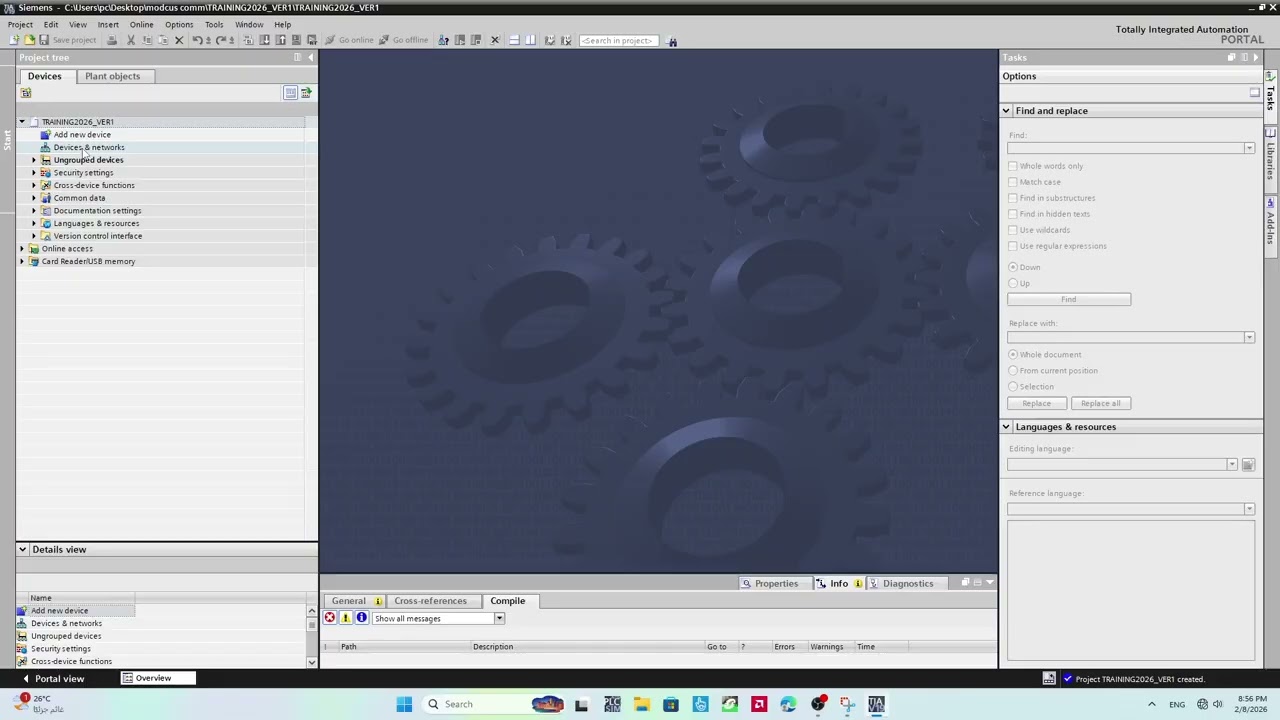Click the Undo arrow icon
The image size is (1280, 720).
point(196,40)
